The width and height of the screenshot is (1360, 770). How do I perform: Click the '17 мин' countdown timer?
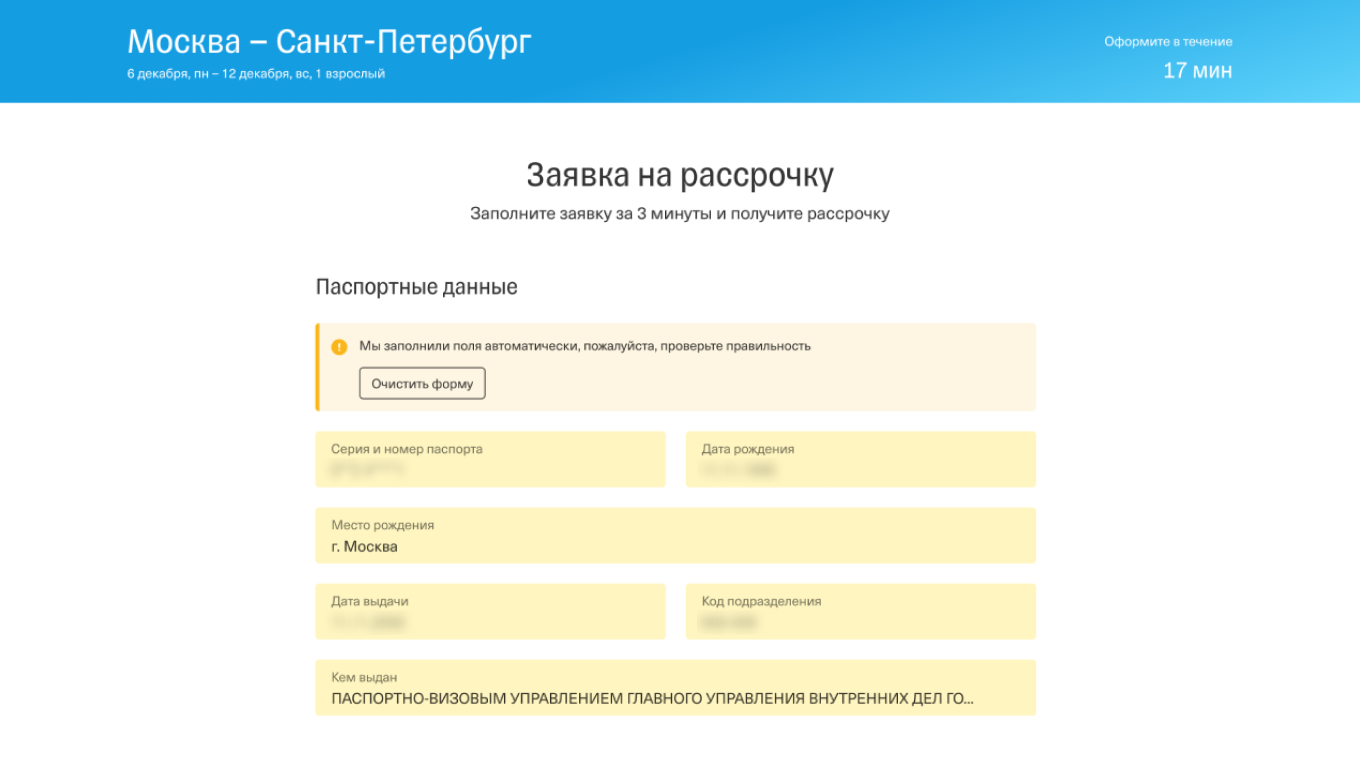click(1198, 70)
